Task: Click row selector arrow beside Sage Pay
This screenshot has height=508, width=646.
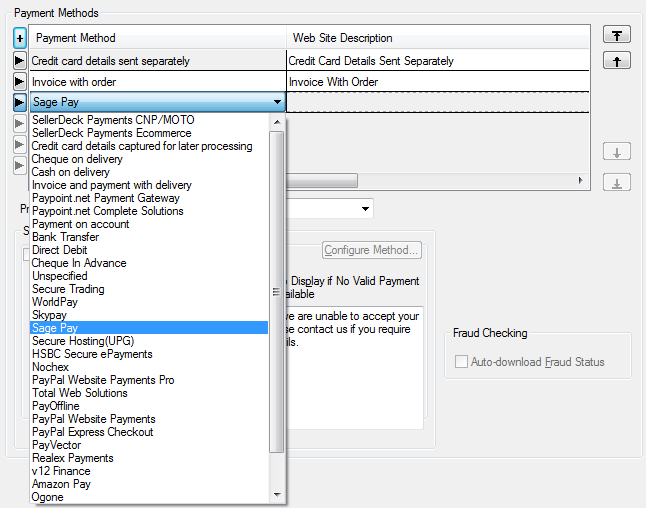Action: tap(20, 102)
